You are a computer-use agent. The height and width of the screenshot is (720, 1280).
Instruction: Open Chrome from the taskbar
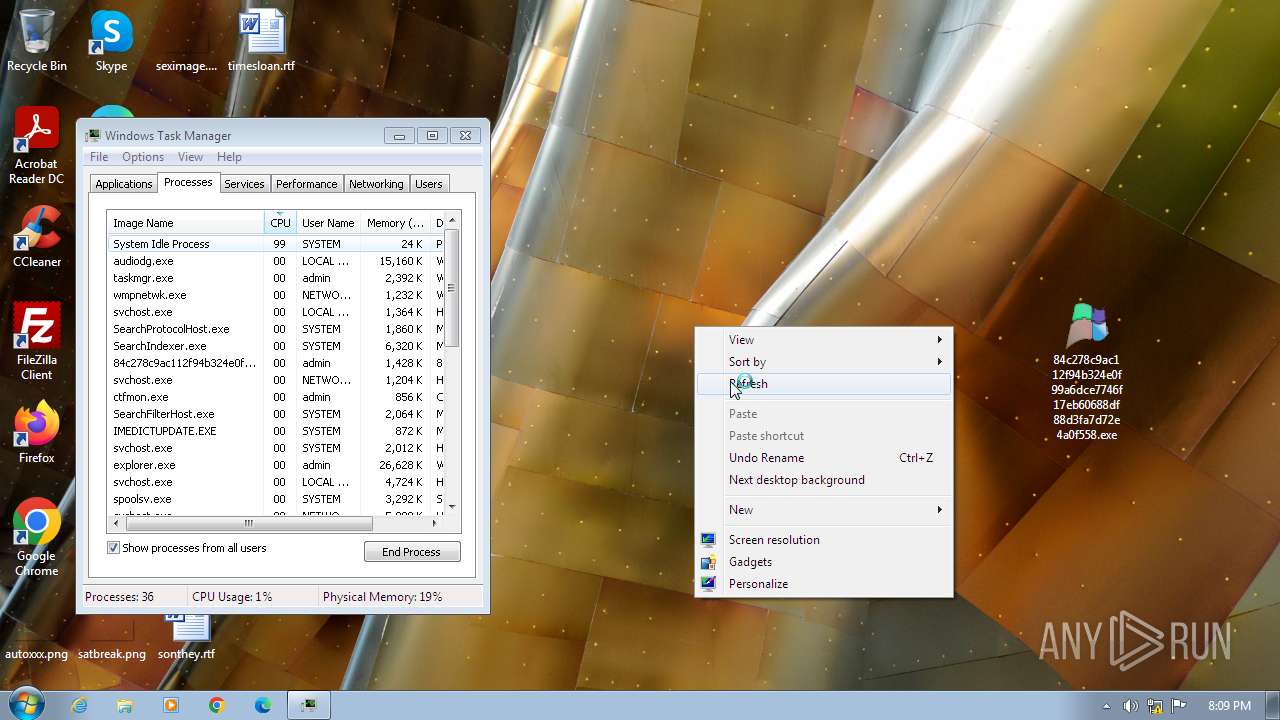(x=217, y=705)
